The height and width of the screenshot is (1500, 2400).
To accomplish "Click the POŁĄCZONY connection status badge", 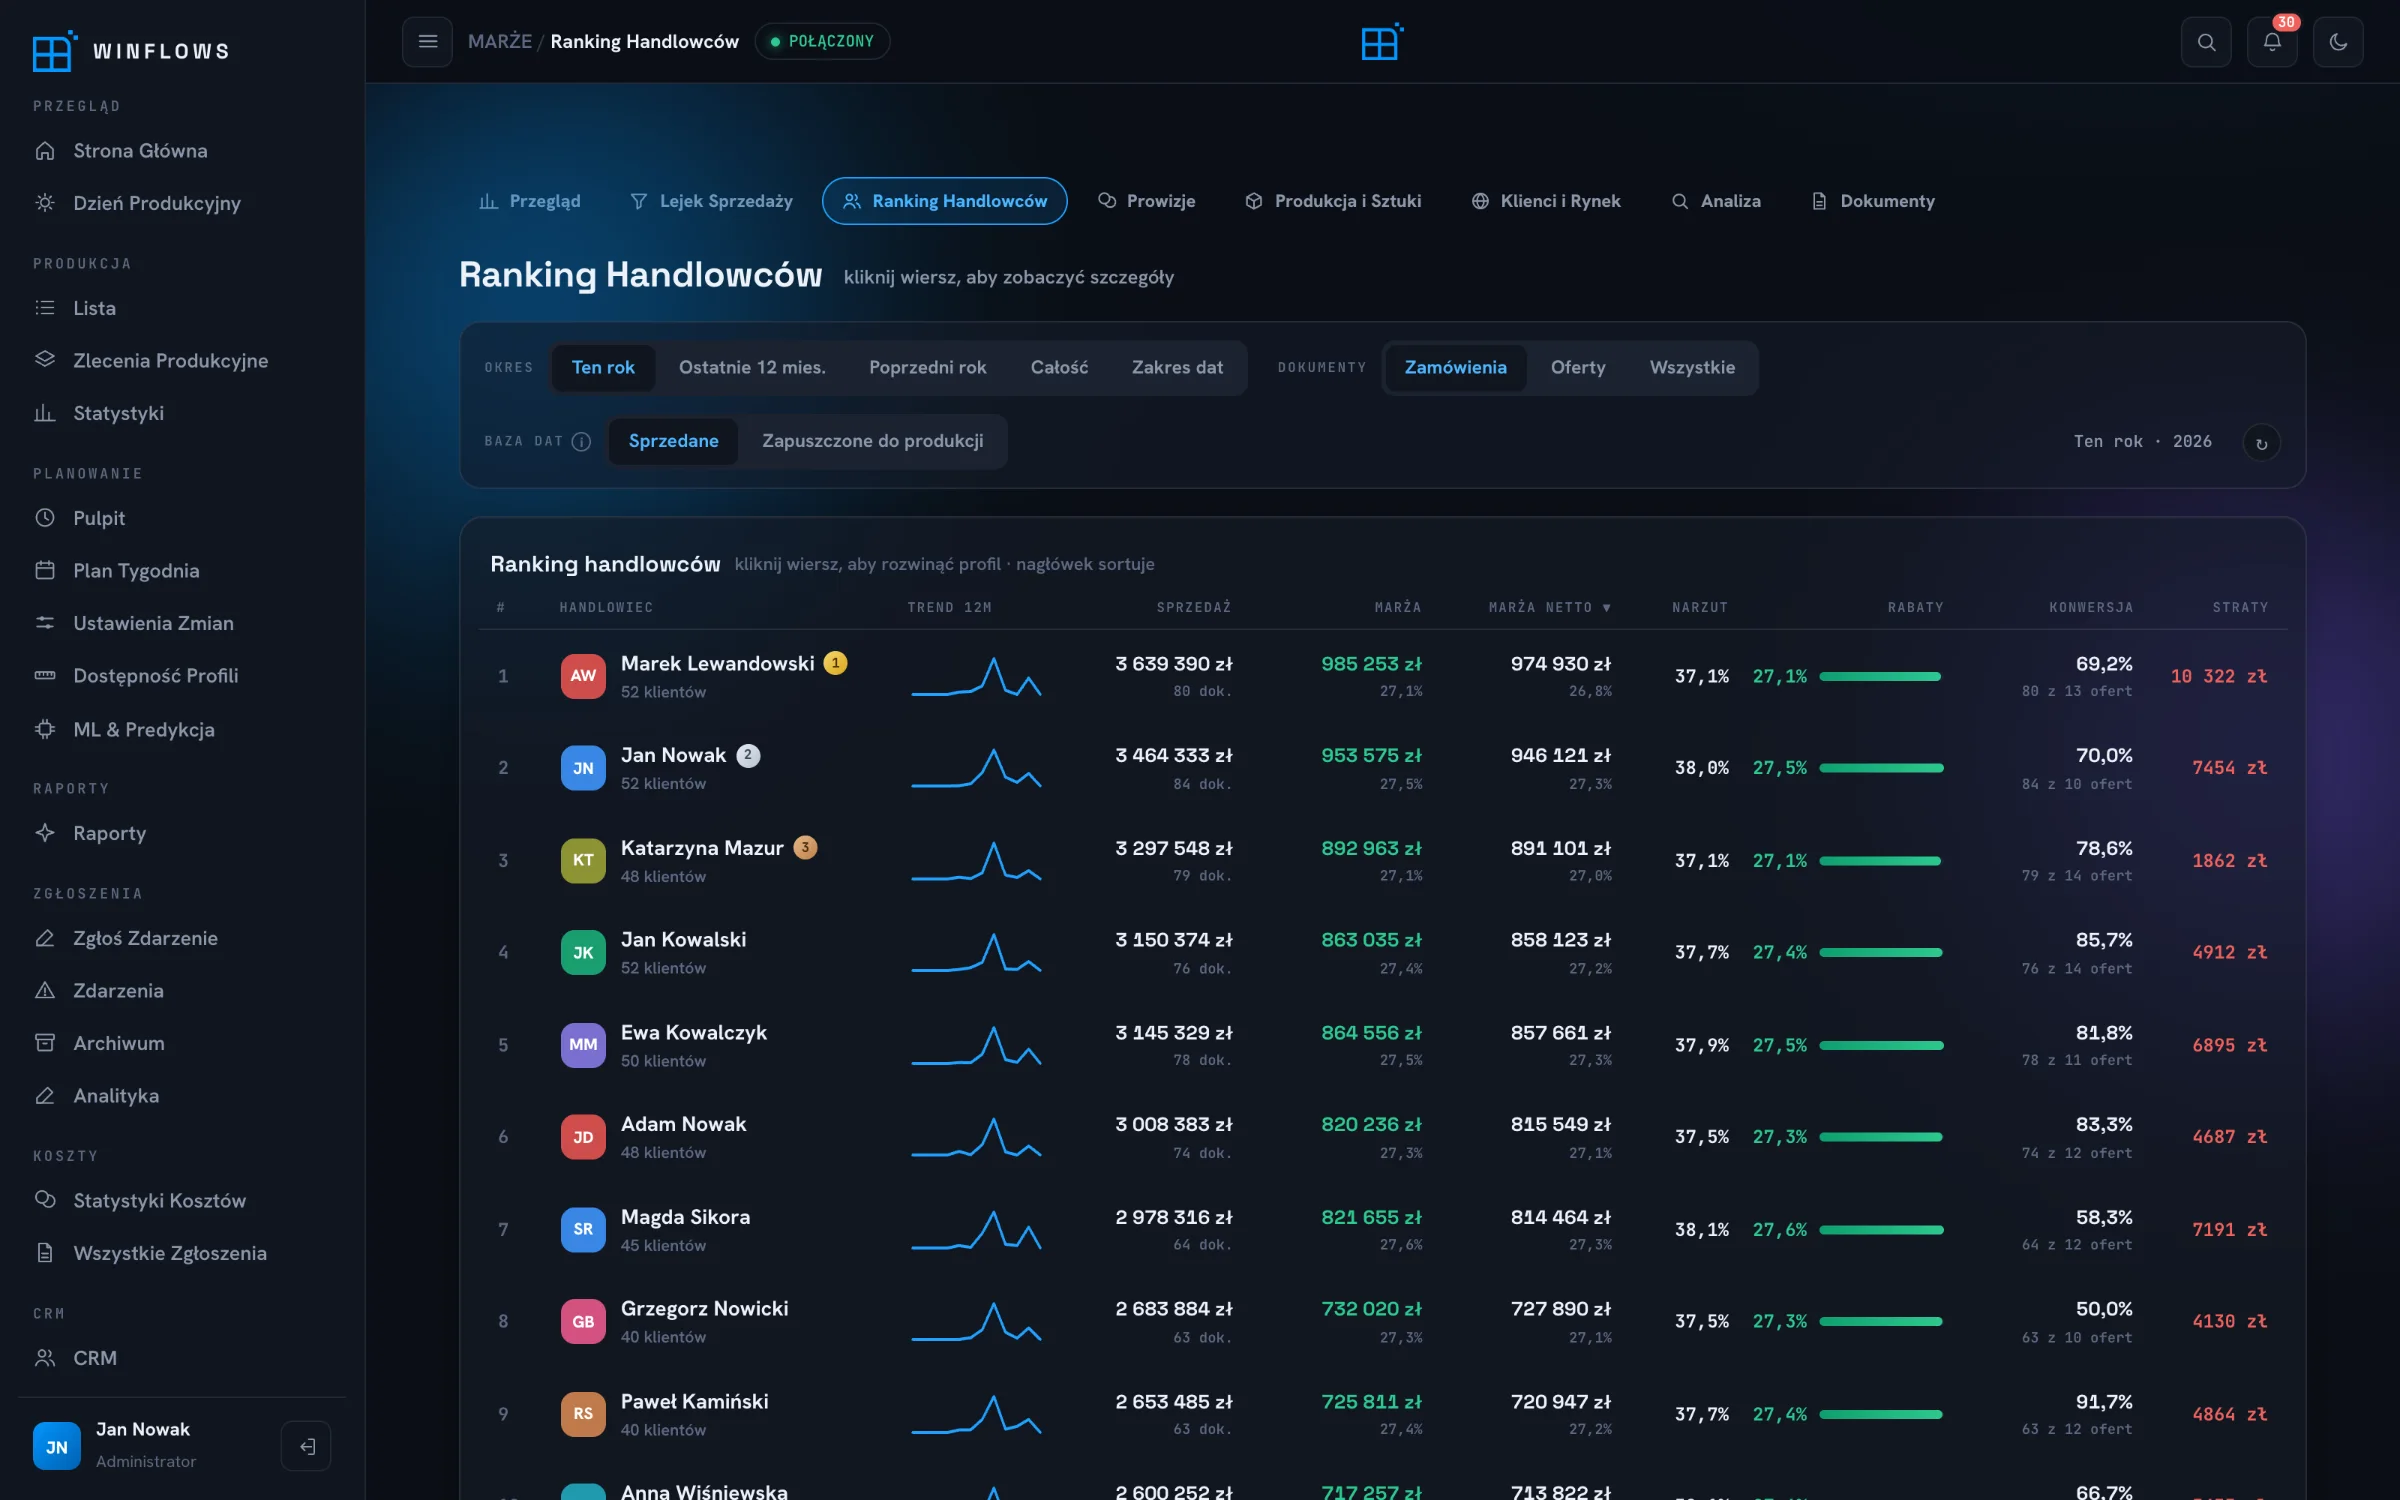I will [x=822, y=42].
